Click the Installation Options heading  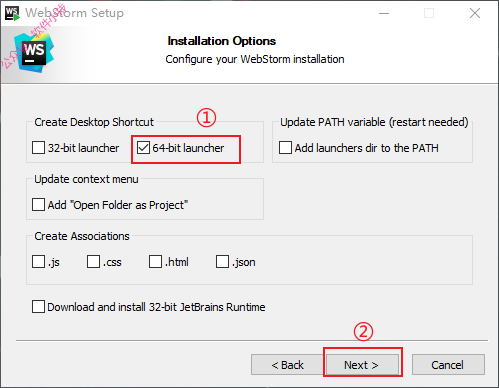(x=222, y=41)
